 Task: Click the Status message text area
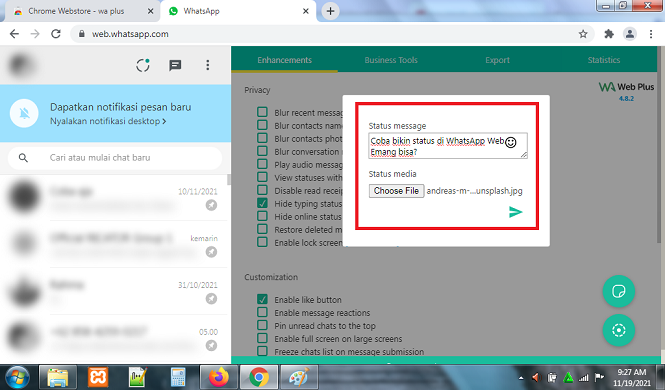click(448, 146)
